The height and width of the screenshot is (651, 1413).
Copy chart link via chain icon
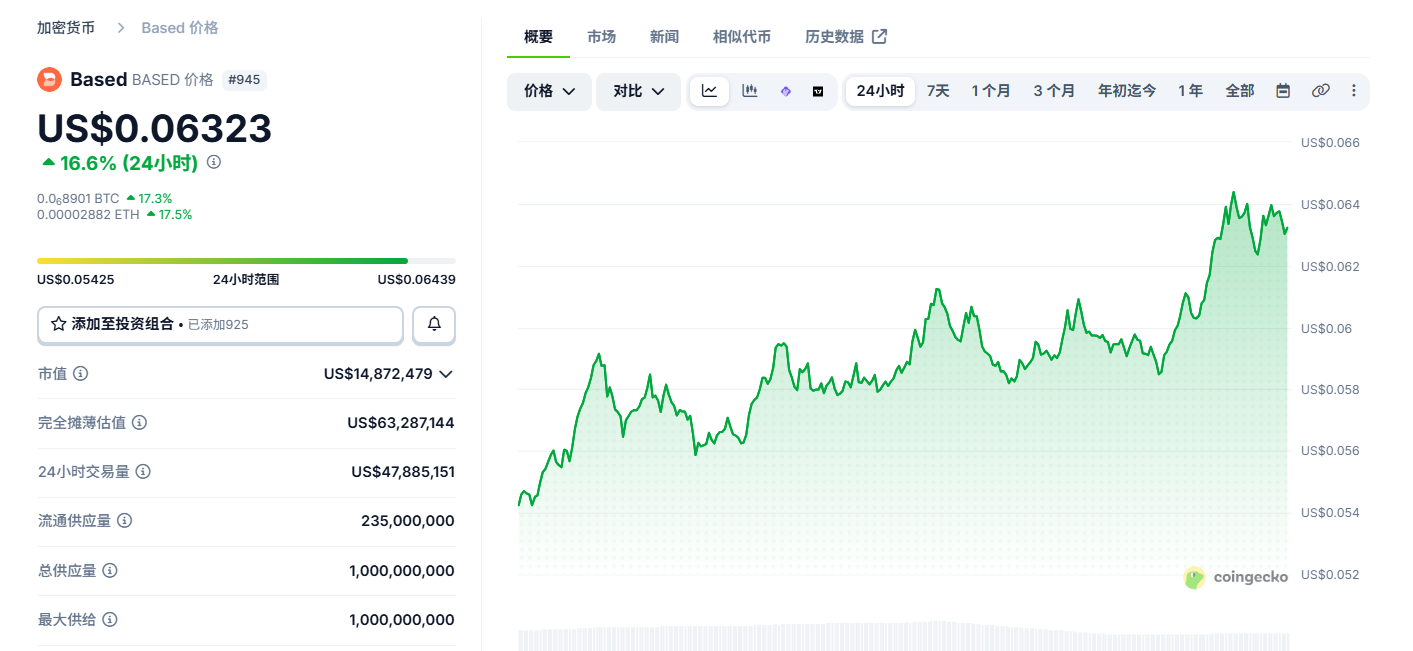click(x=1320, y=91)
